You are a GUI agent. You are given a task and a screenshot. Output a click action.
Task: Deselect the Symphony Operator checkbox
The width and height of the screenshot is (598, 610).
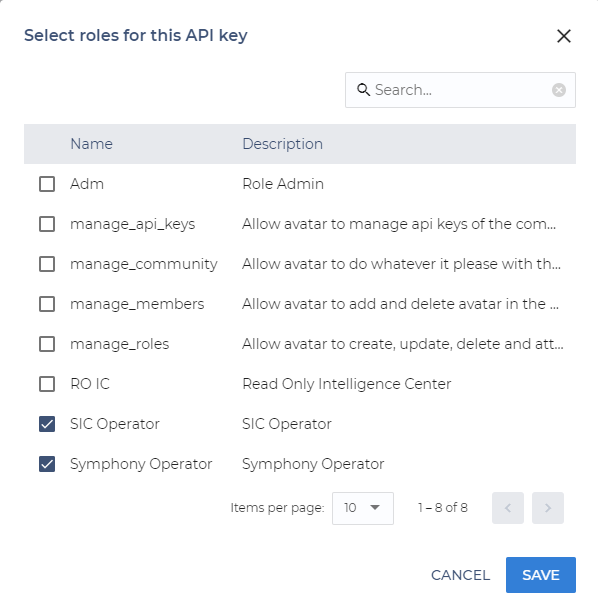click(x=47, y=464)
